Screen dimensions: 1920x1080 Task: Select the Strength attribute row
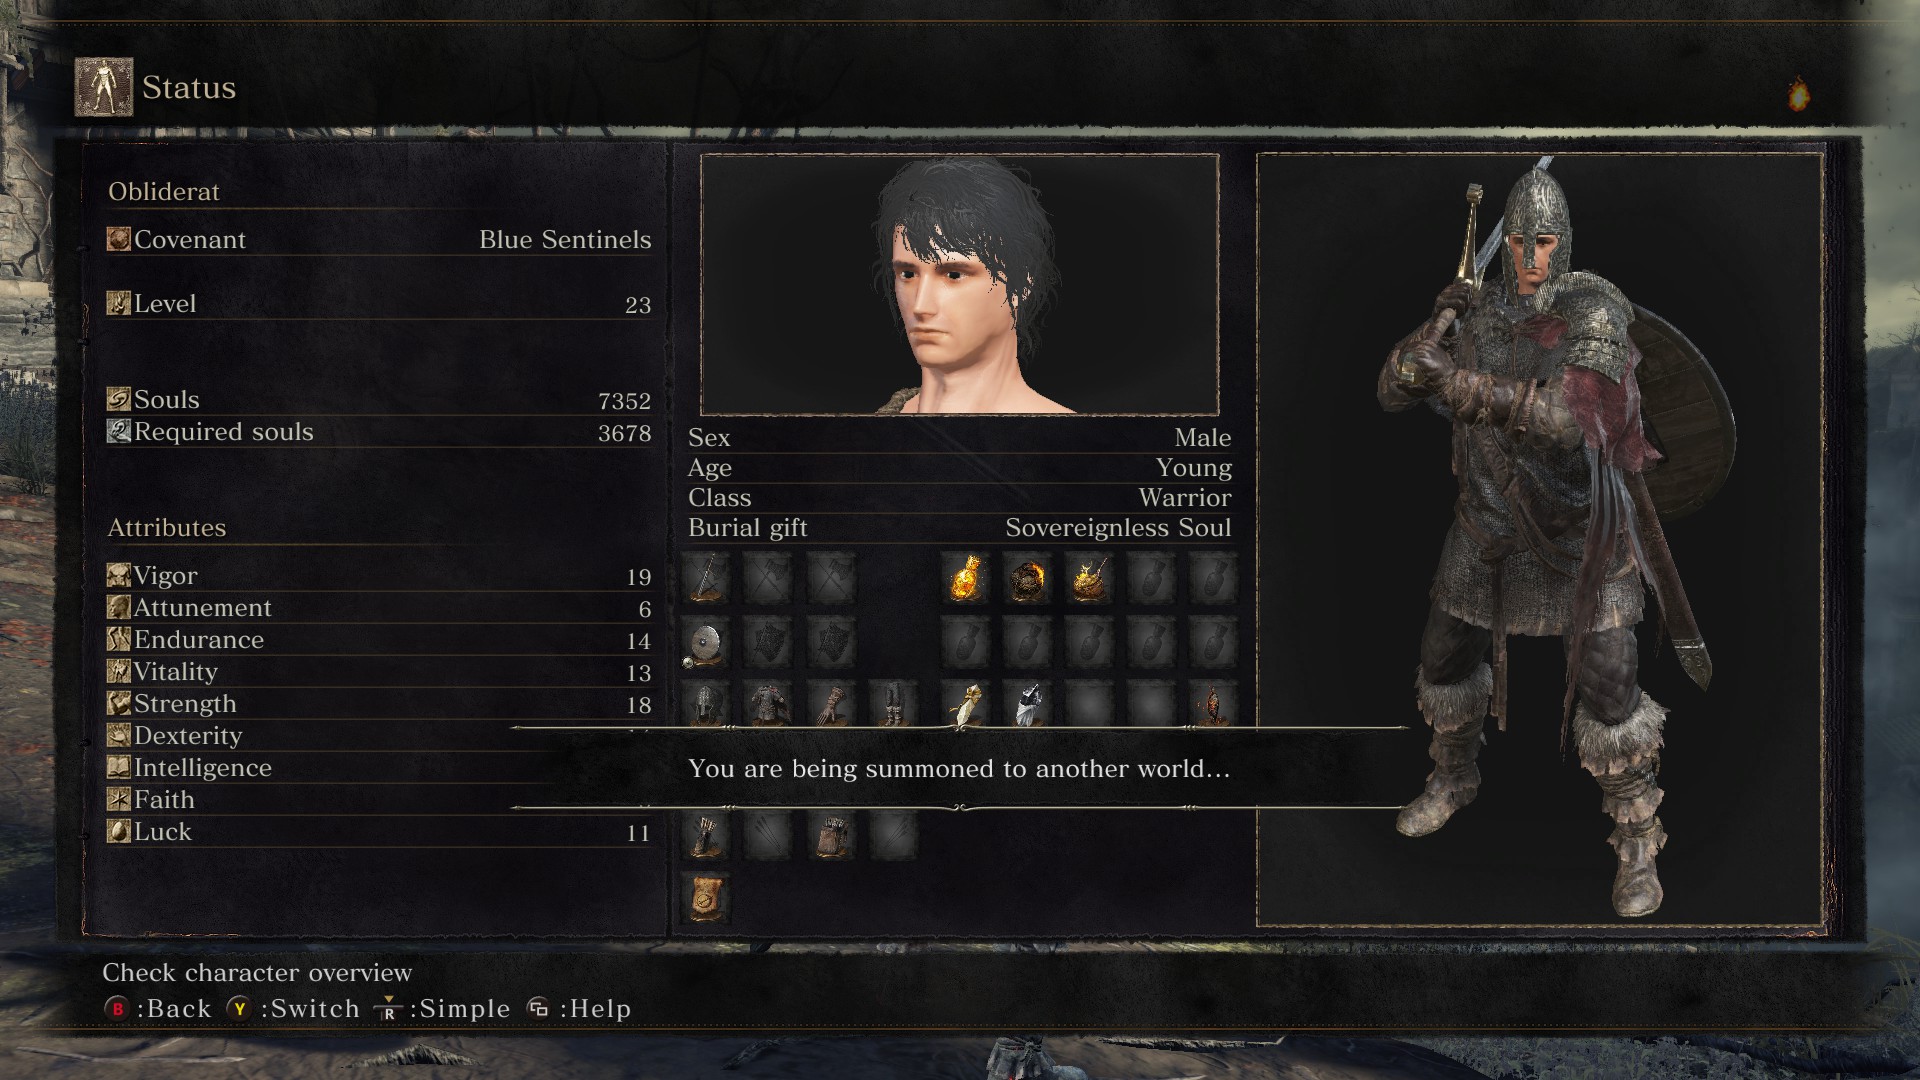[x=379, y=704]
